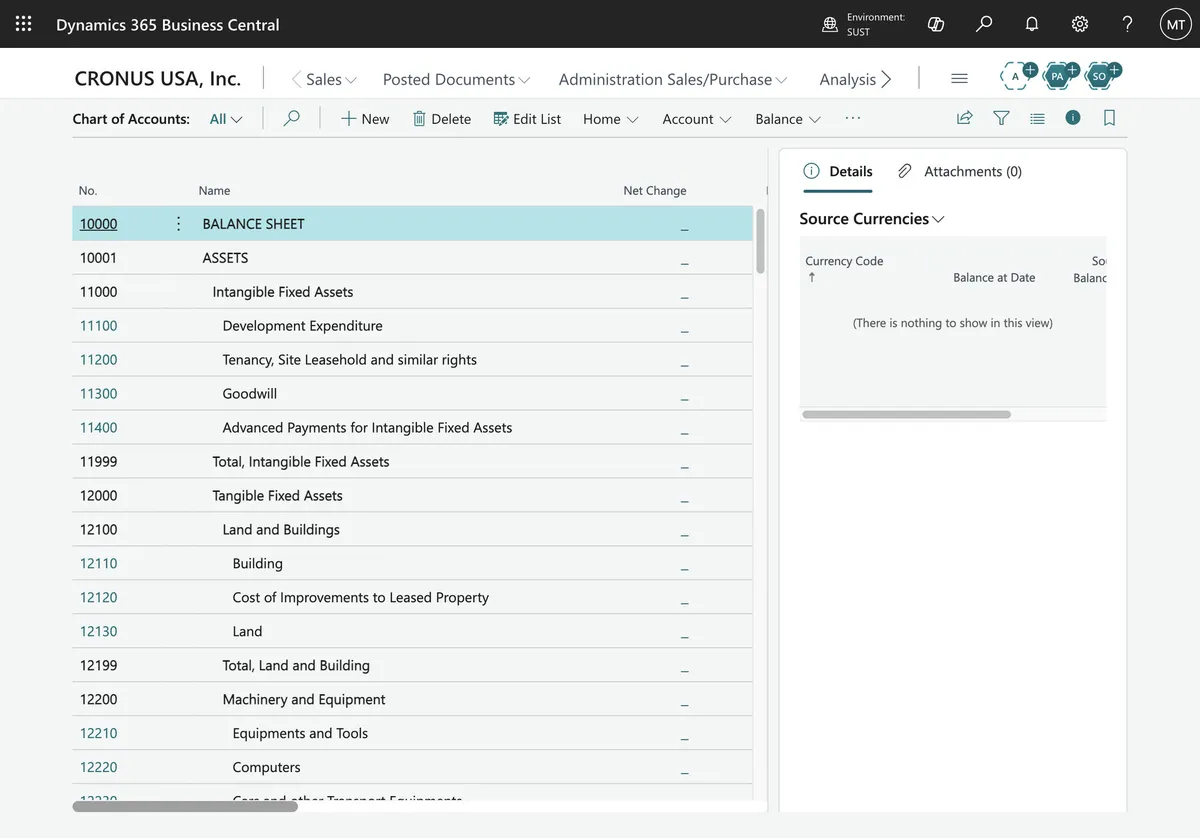
Task: Go to CRONUS USA, Inc. home
Action: coord(157,78)
